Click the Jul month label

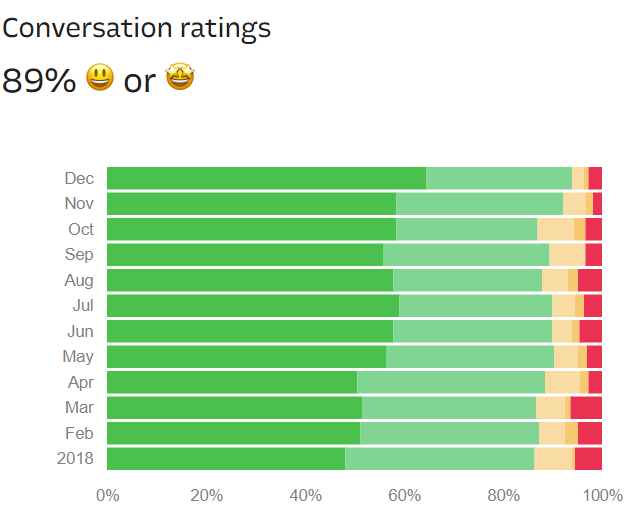[82, 305]
